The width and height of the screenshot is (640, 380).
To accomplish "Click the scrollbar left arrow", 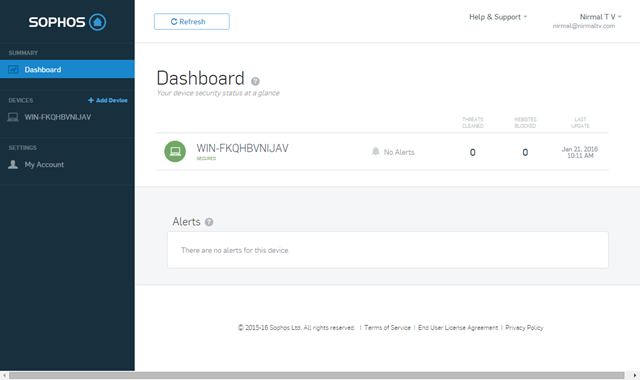I will 4,376.
